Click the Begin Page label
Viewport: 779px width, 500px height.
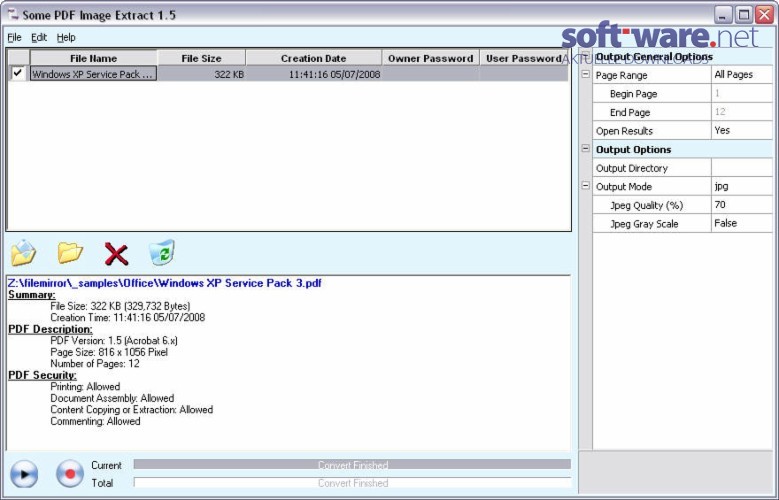(x=633, y=94)
